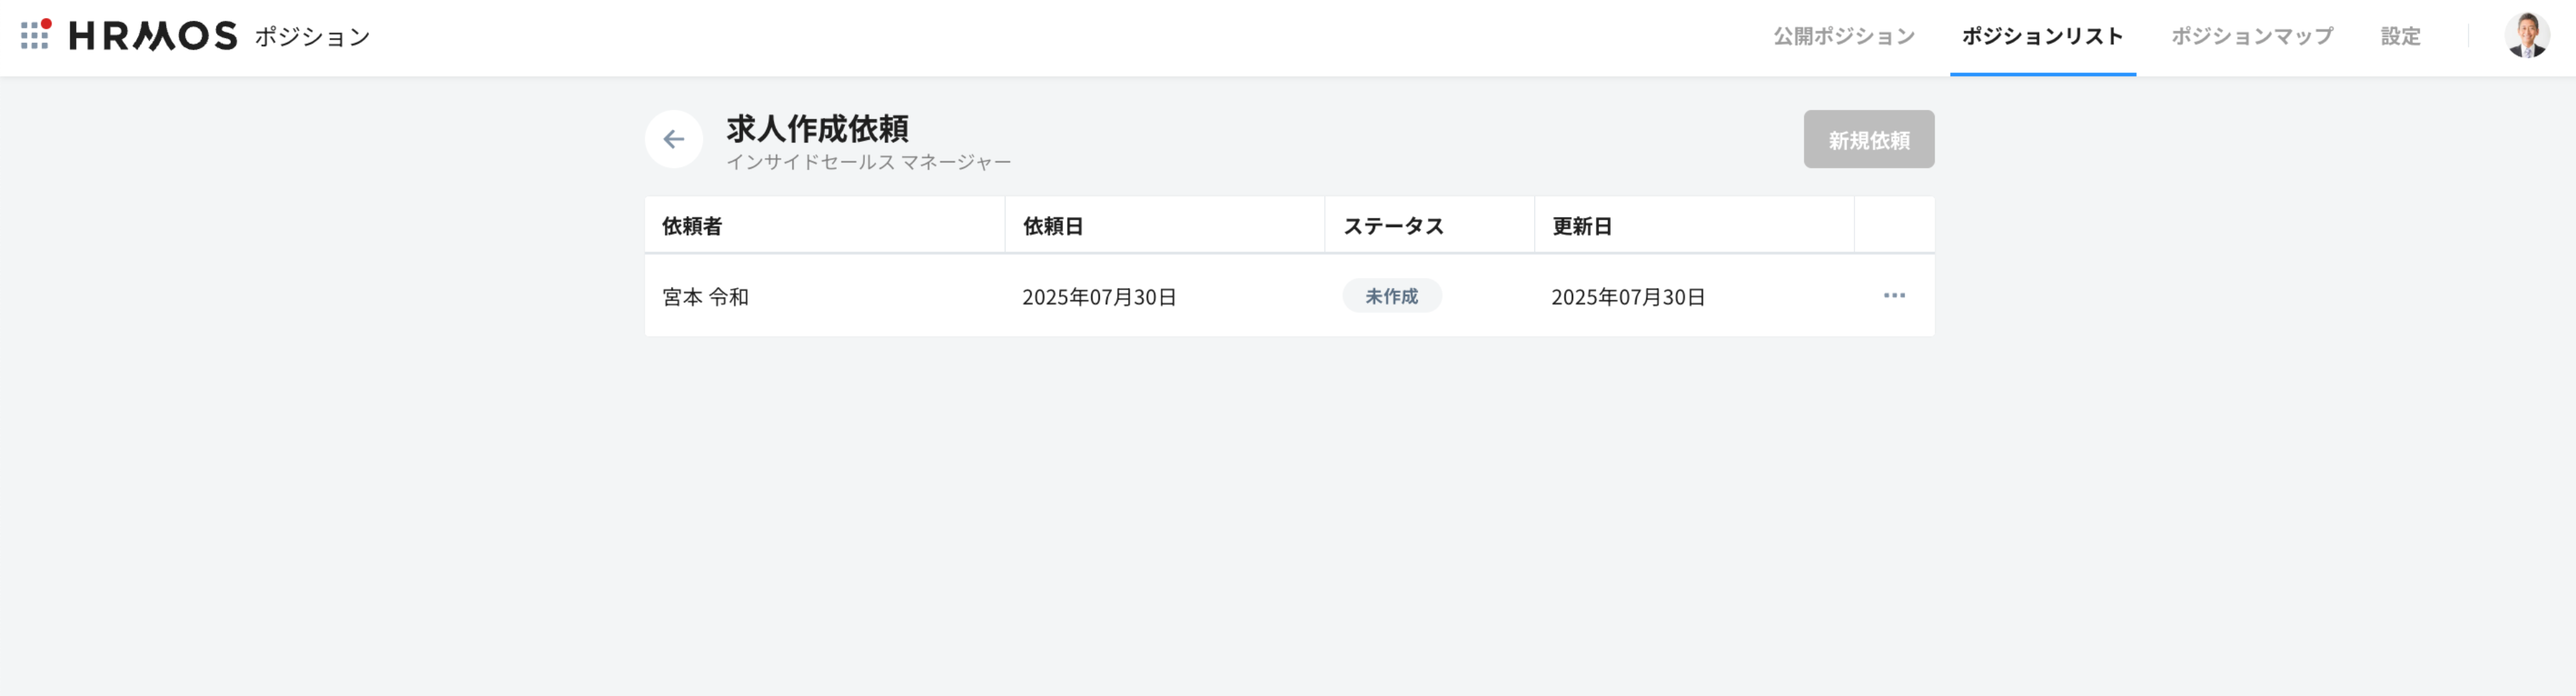Click the 更新日 column header
This screenshot has height=696, width=2576.
(1581, 226)
